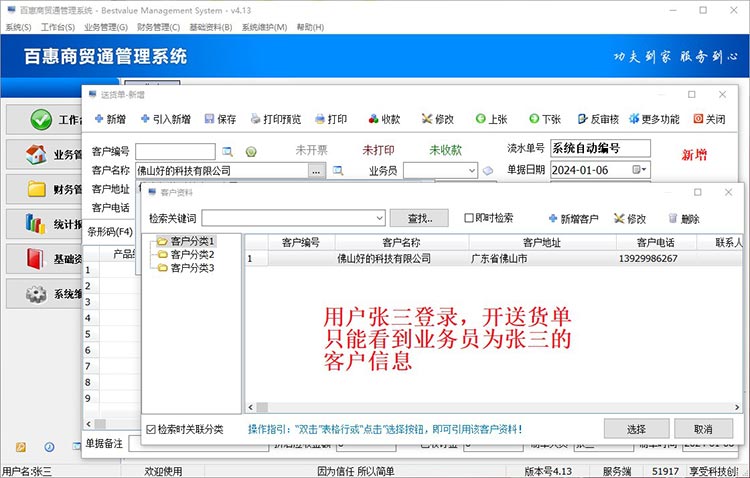Click 修改 in the customer dialog toolbar

[630, 219]
